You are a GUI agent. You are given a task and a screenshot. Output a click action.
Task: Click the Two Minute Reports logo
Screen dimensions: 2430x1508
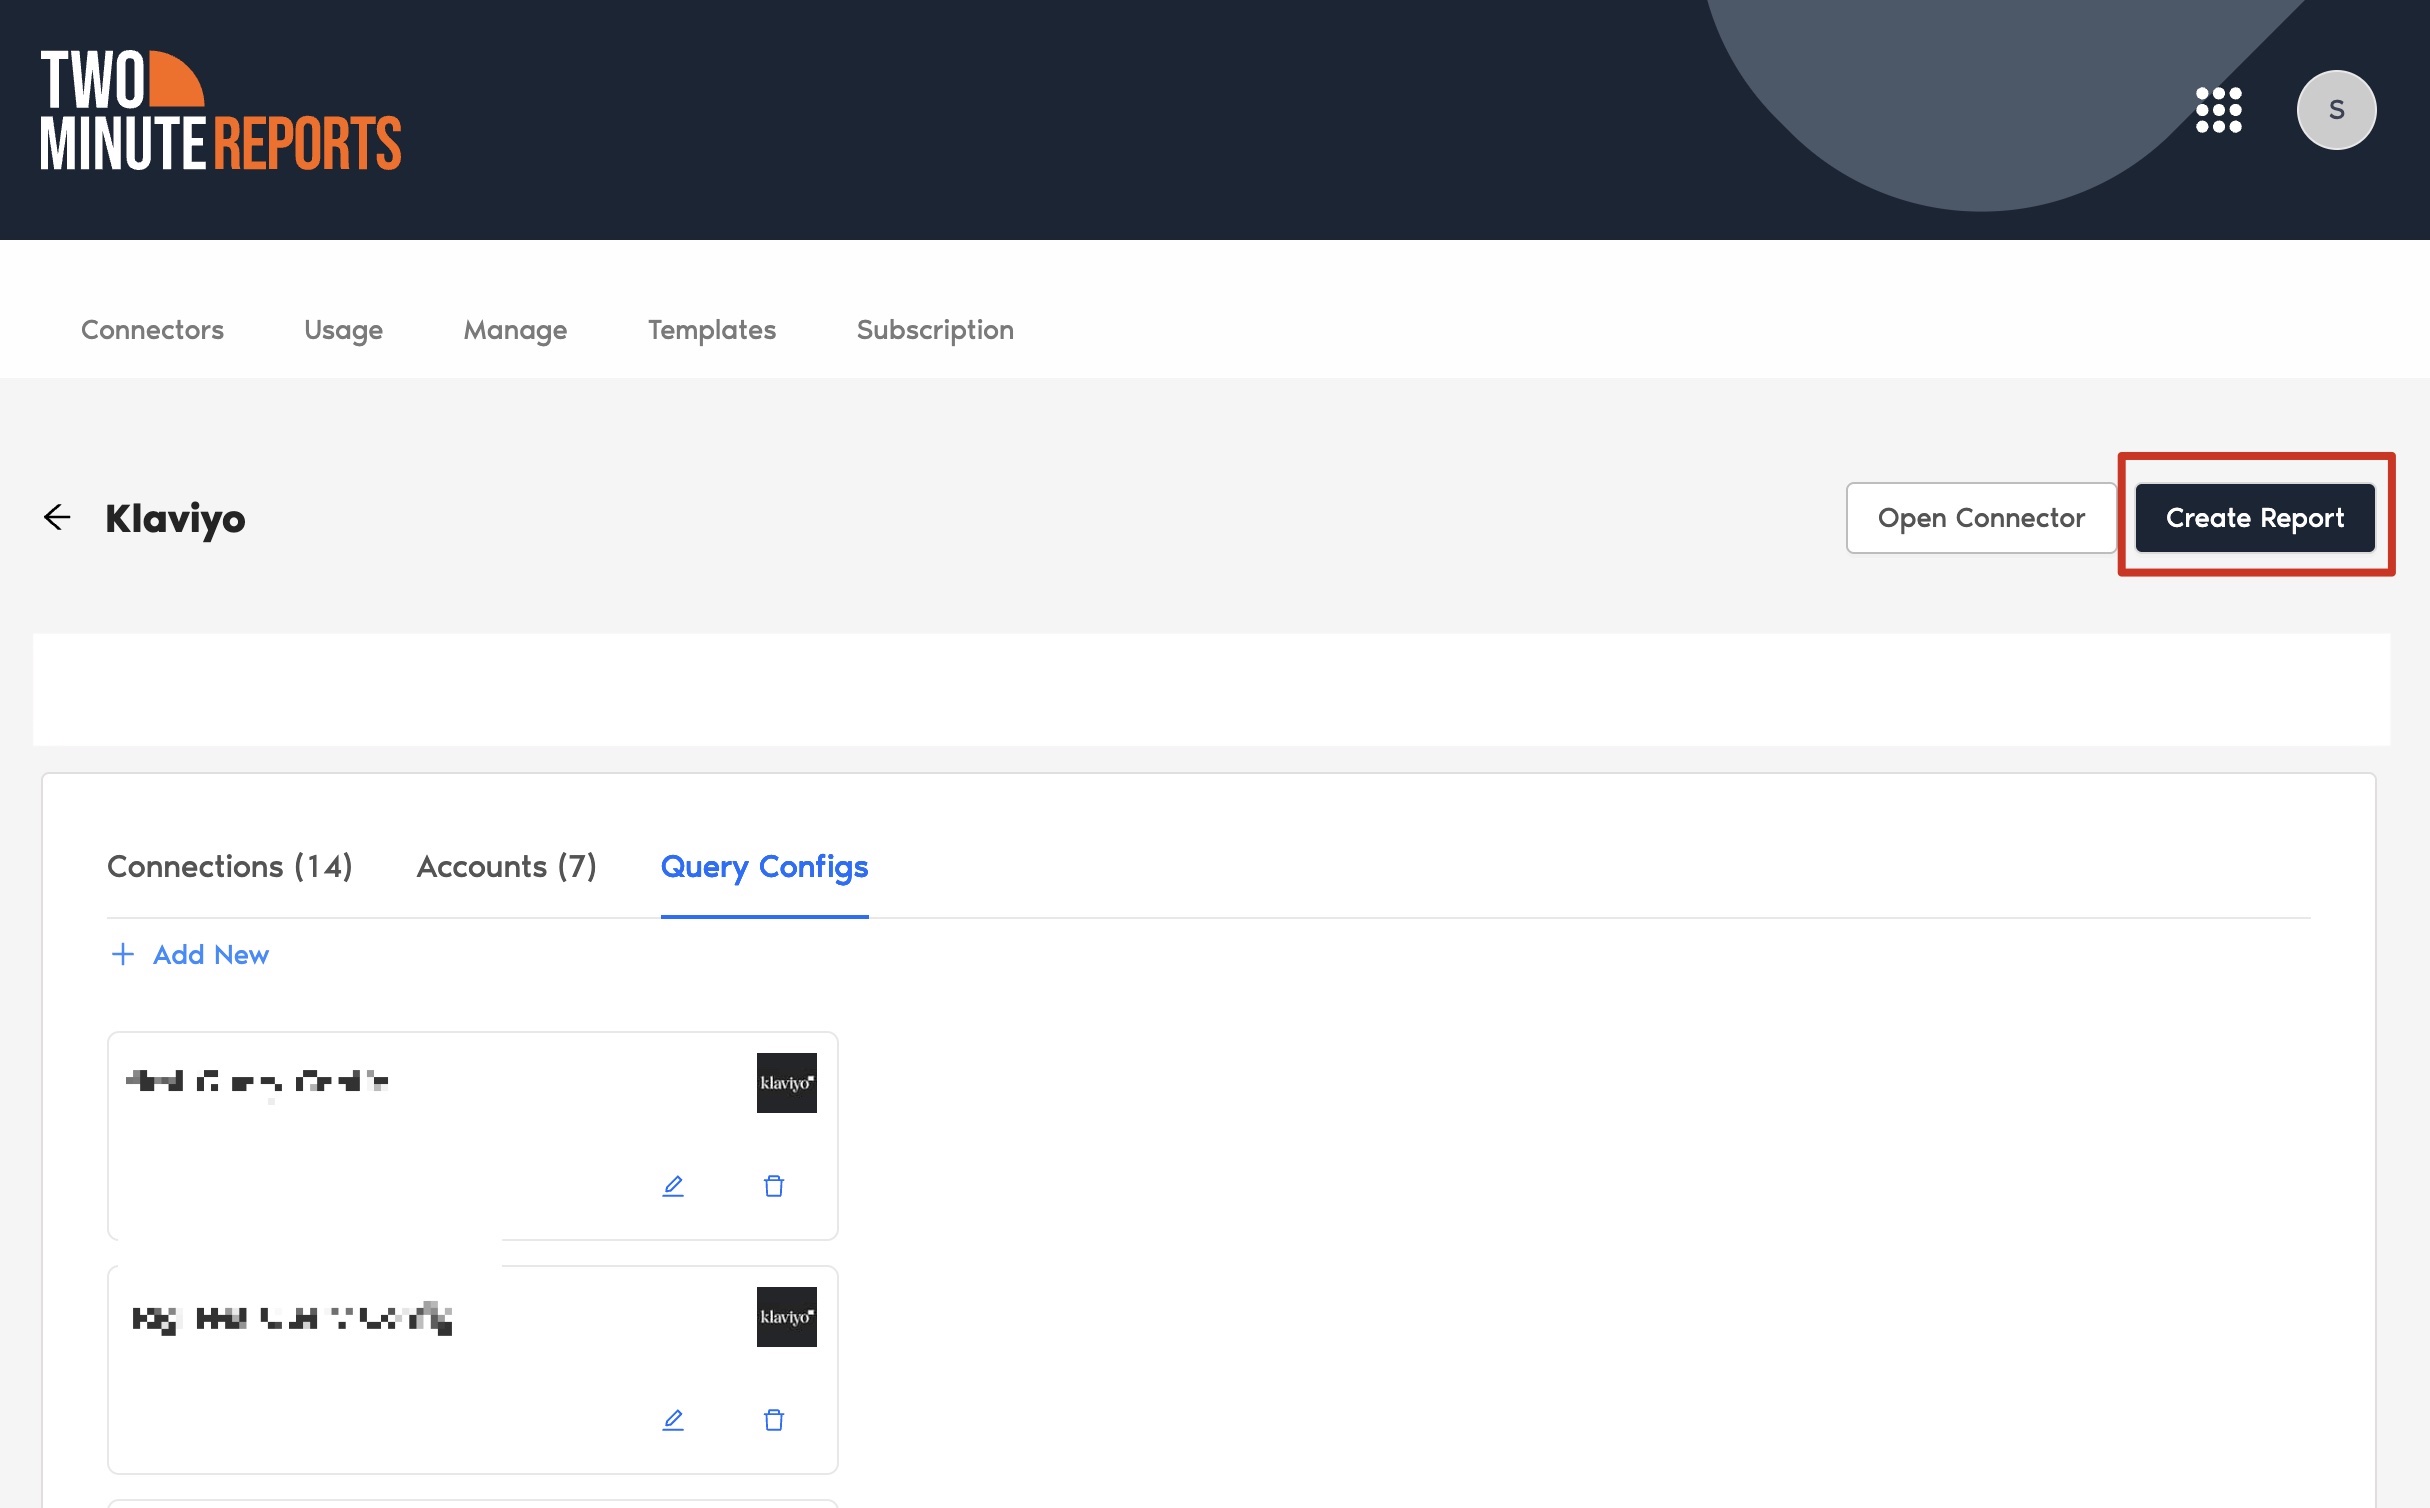click(x=220, y=110)
